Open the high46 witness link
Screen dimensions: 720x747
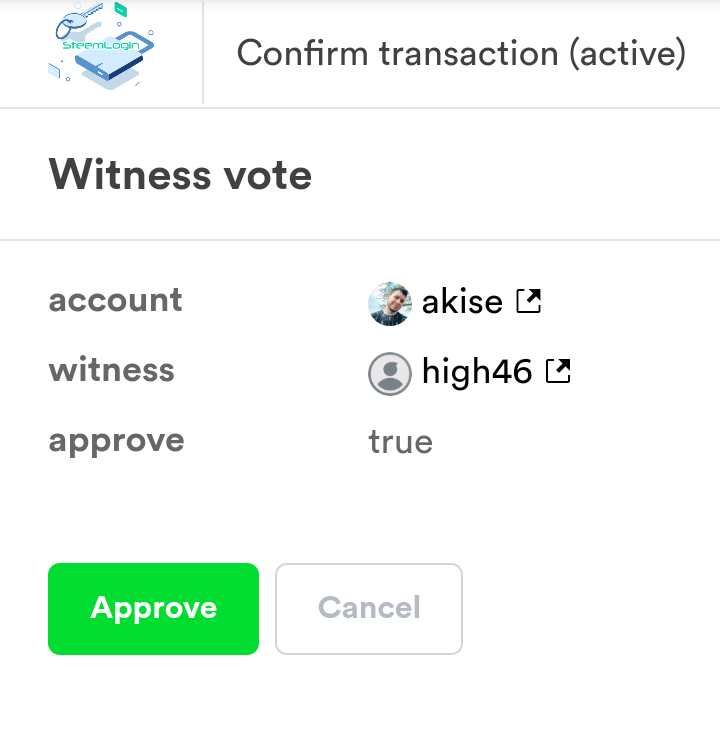click(x=476, y=373)
